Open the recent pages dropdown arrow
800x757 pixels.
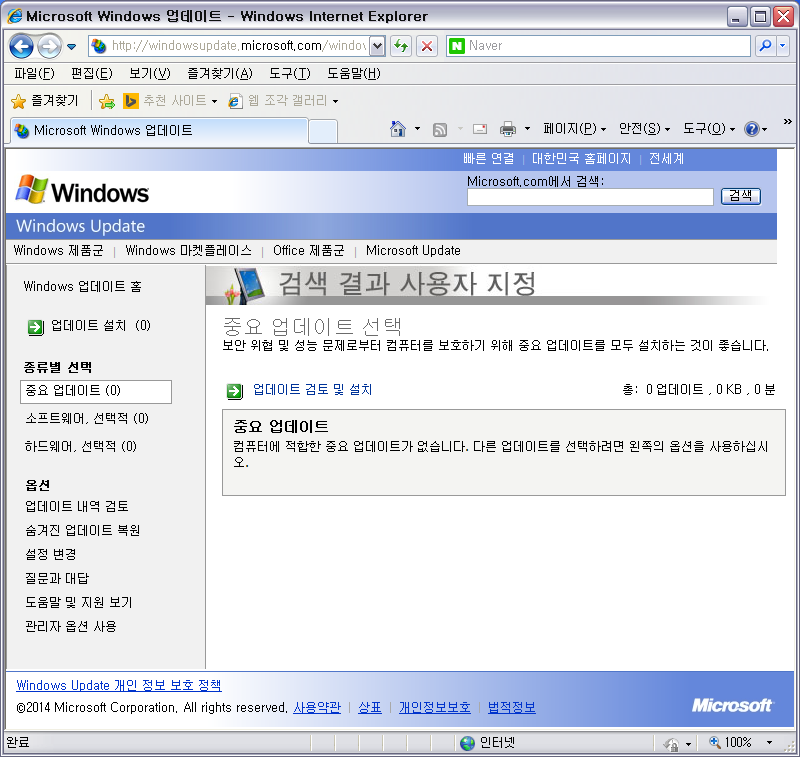[x=71, y=47]
